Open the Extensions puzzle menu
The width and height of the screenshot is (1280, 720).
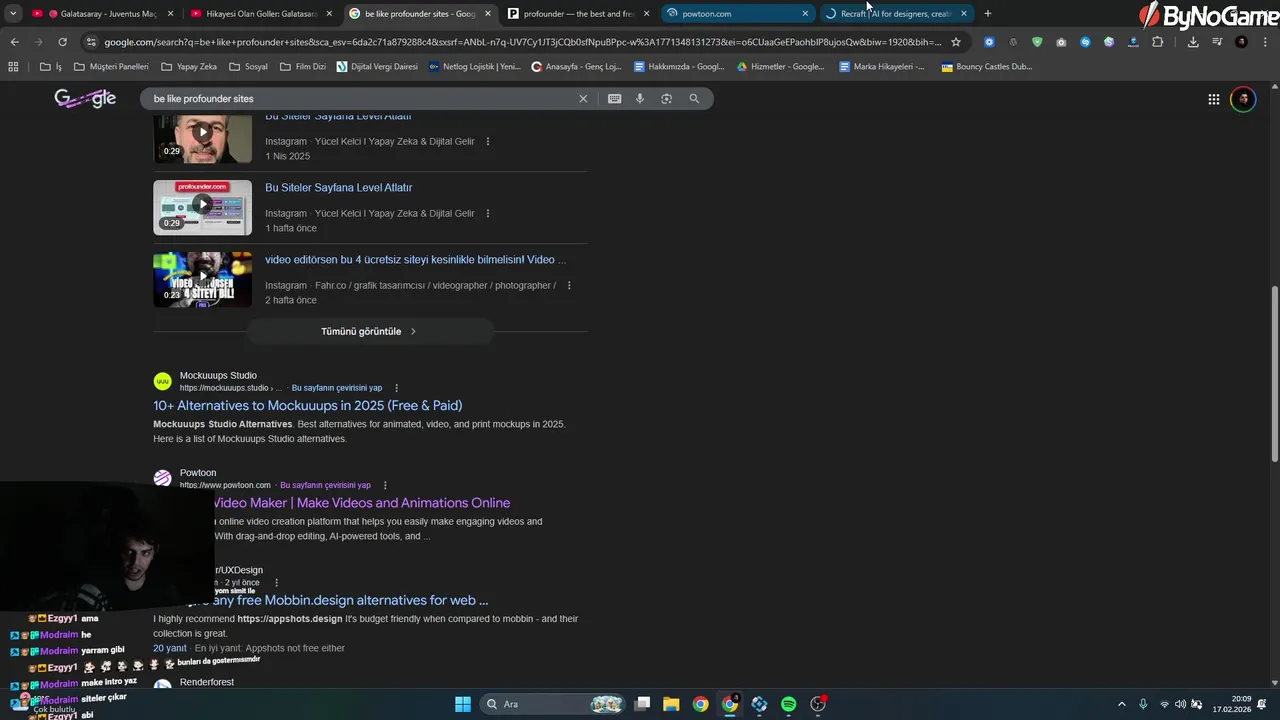click(1158, 42)
